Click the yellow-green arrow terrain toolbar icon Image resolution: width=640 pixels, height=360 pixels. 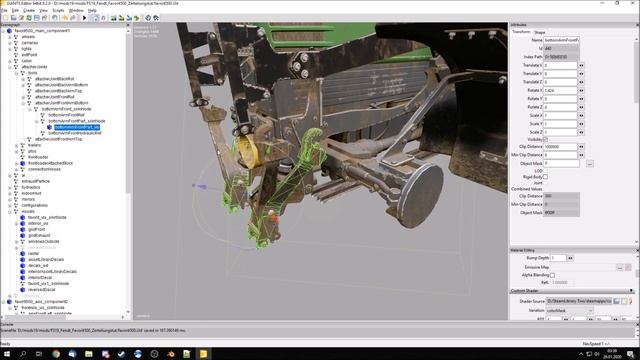pyautogui.click(x=137, y=18)
